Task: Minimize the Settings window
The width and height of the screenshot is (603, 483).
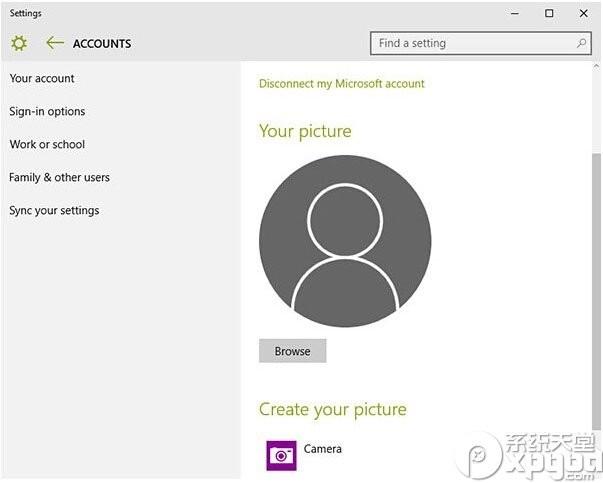Action: coord(515,13)
